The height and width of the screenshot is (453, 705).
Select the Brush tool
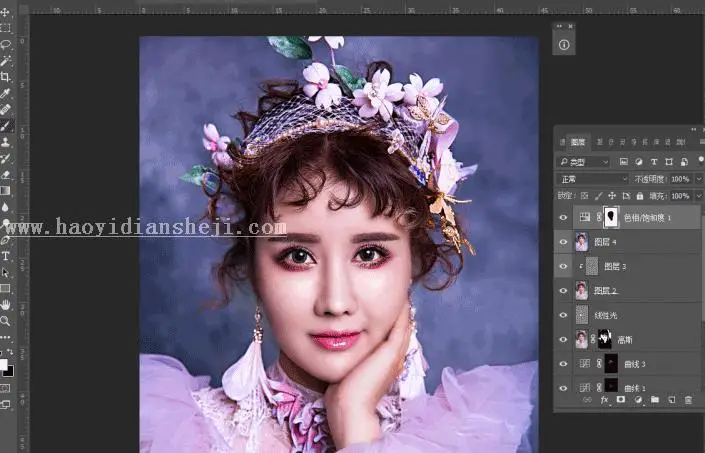point(5,126)
